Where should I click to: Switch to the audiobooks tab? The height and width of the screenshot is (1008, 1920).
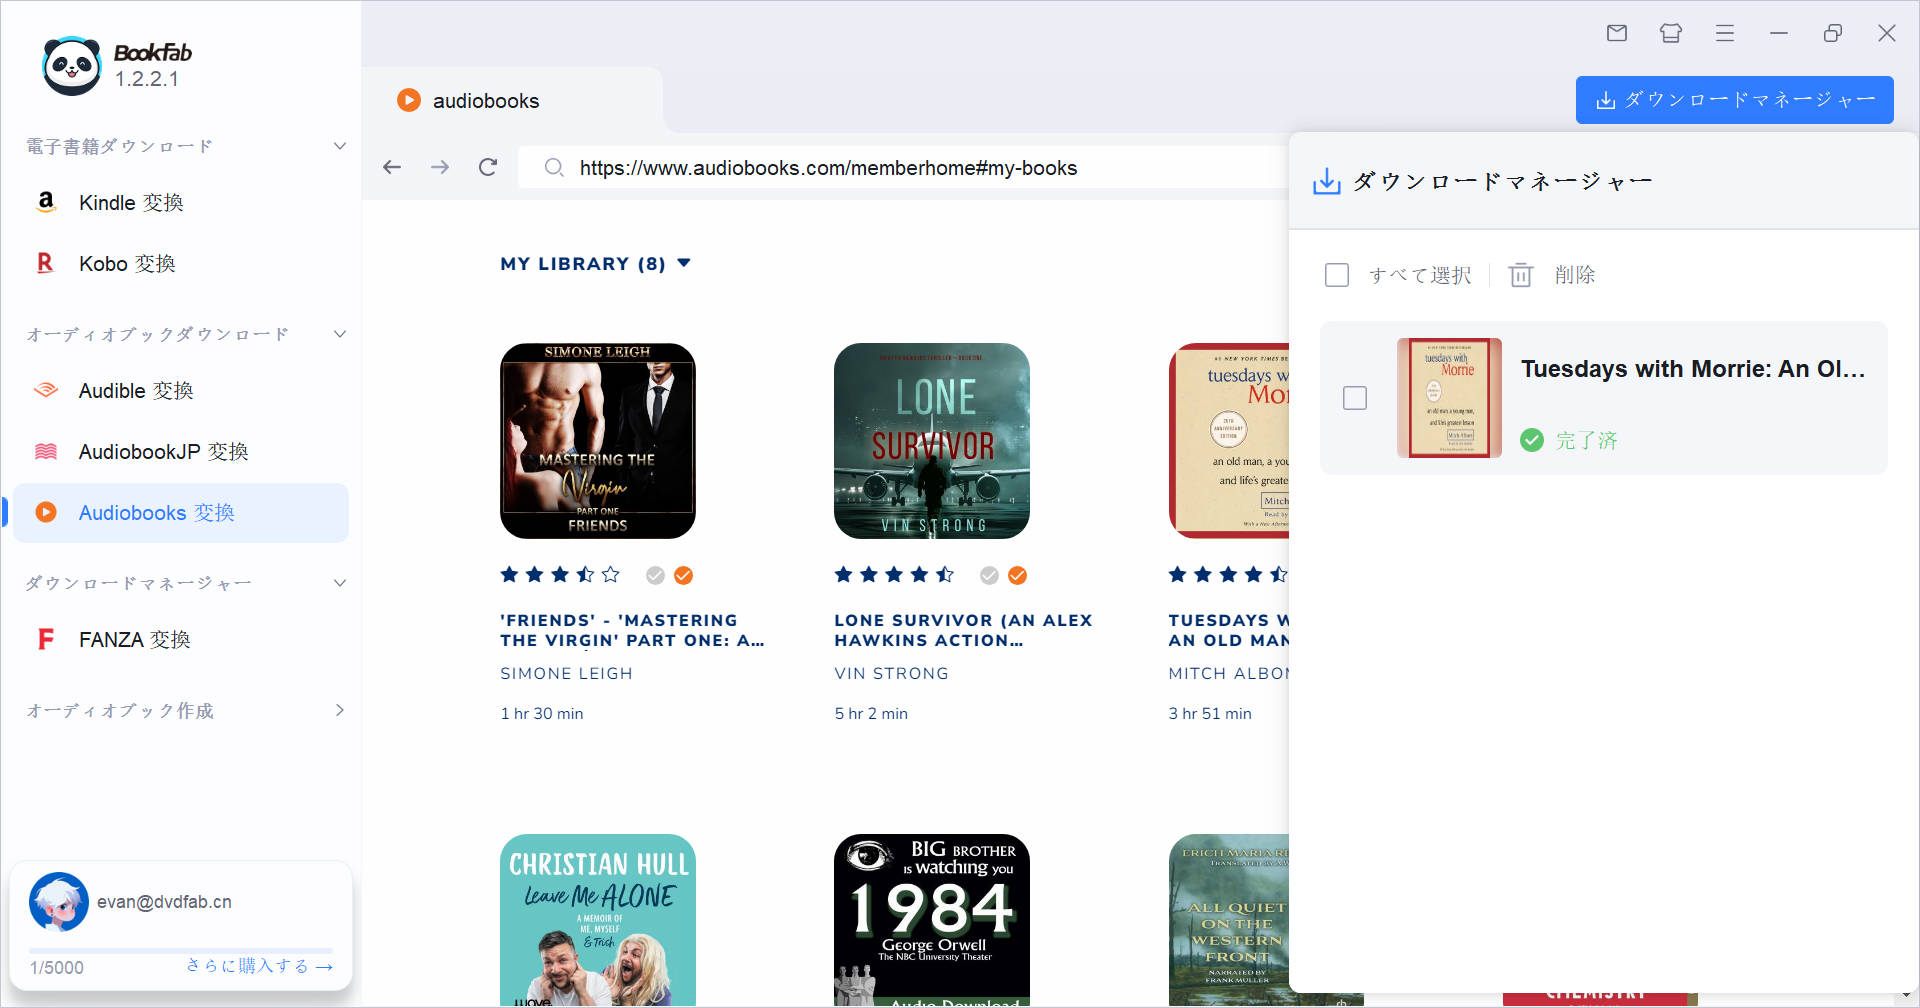pos(486,101)
